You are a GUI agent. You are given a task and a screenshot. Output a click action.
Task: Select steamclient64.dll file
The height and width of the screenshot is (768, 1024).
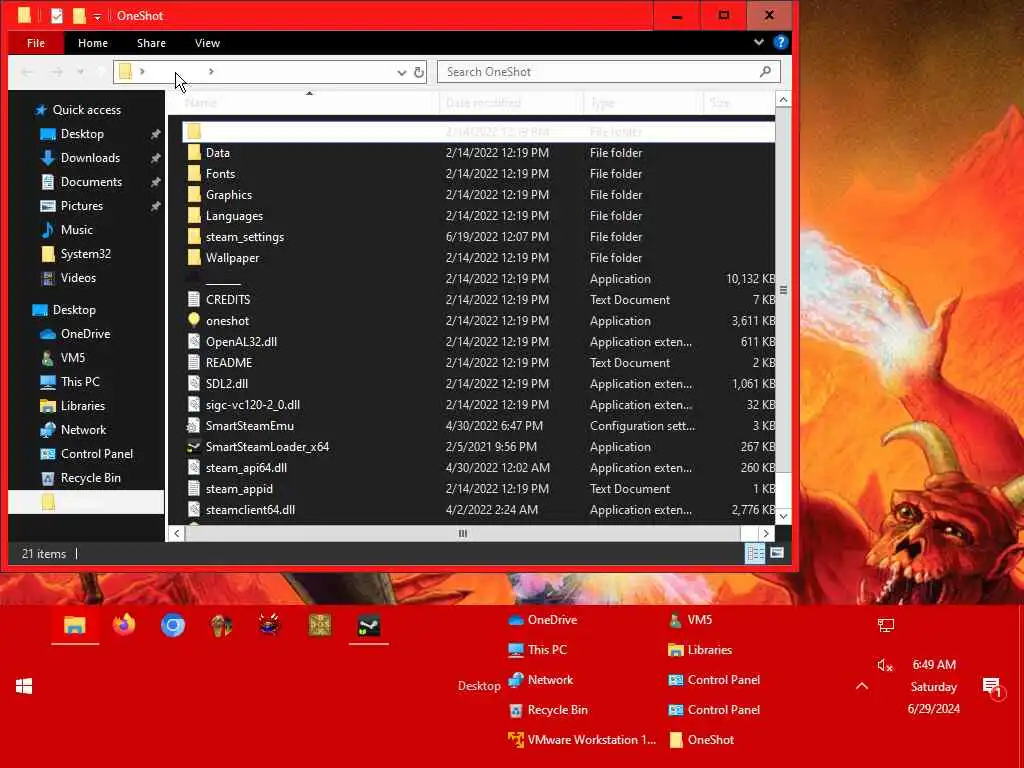point(250,509)
